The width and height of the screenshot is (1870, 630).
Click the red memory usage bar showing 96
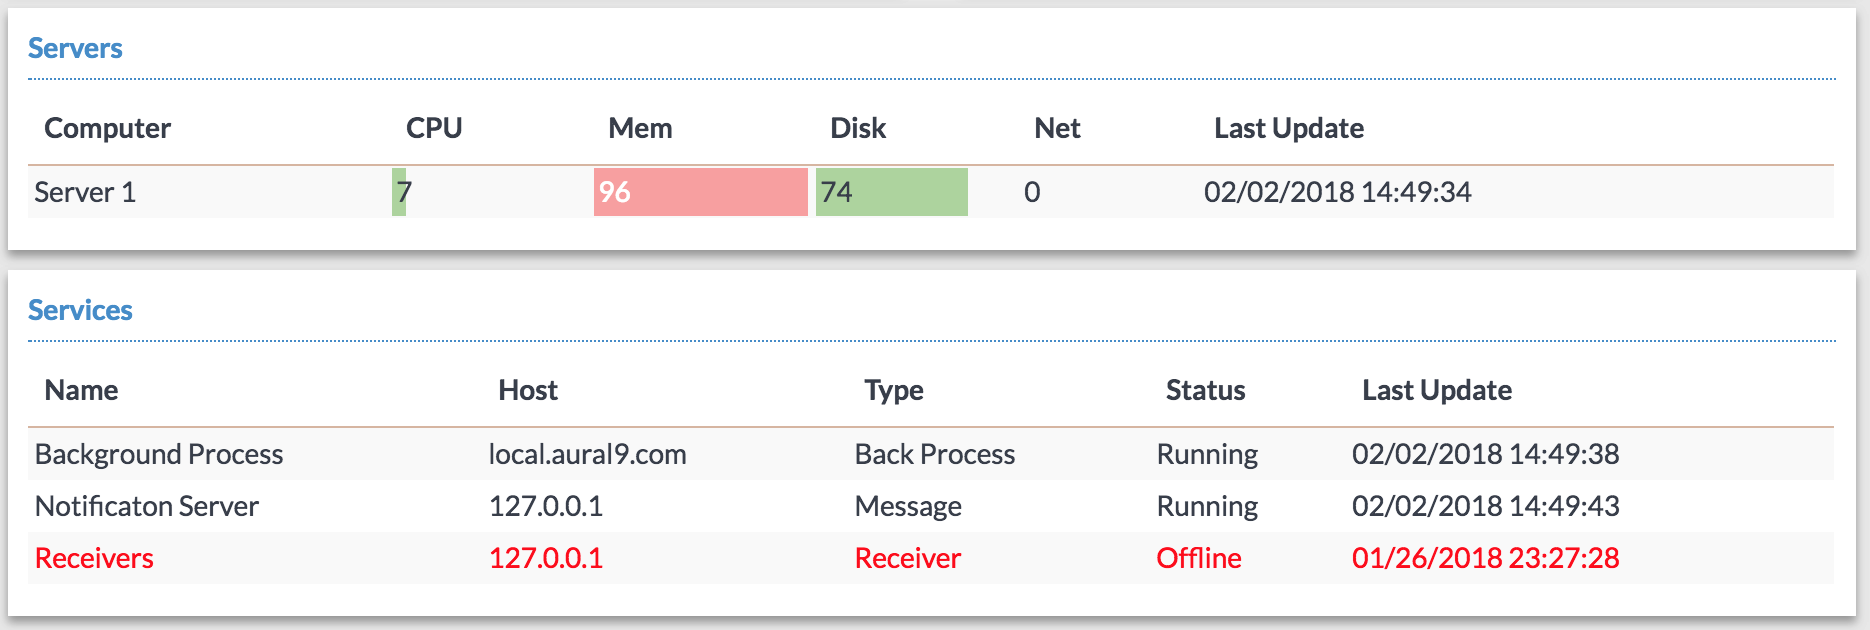(x=700, y=192)
